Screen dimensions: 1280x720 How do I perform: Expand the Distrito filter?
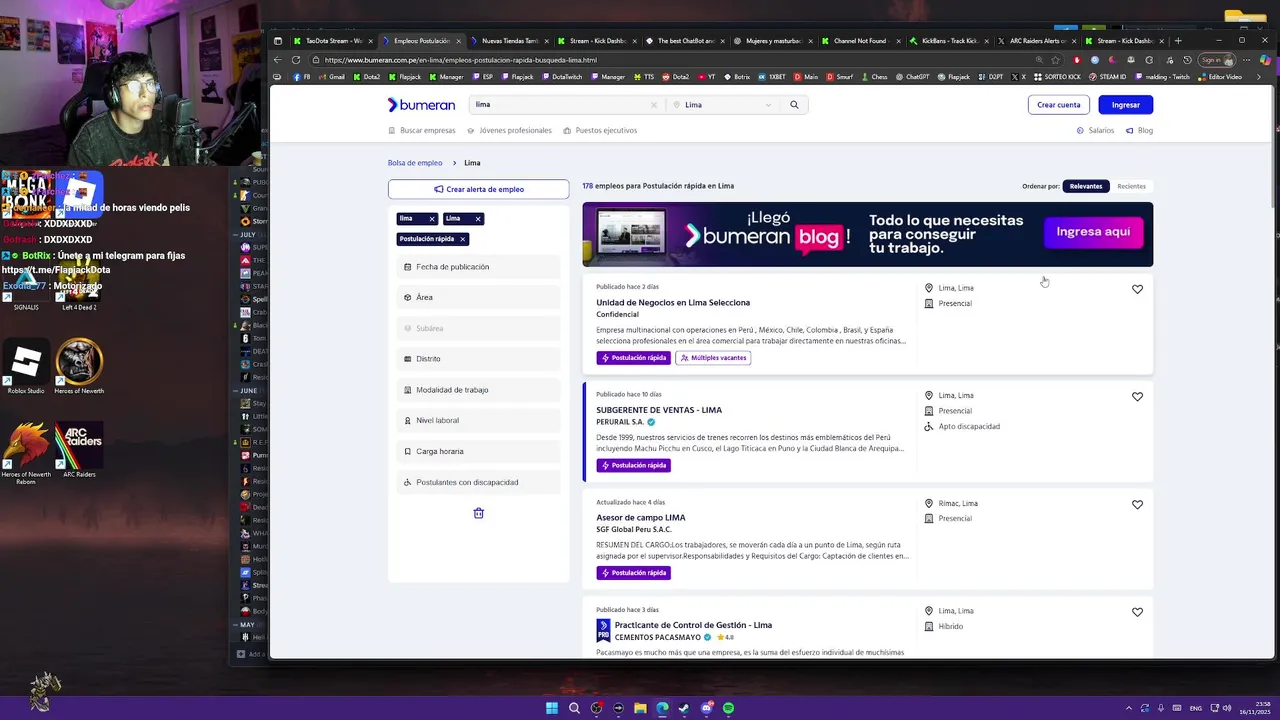coord(478,359)
